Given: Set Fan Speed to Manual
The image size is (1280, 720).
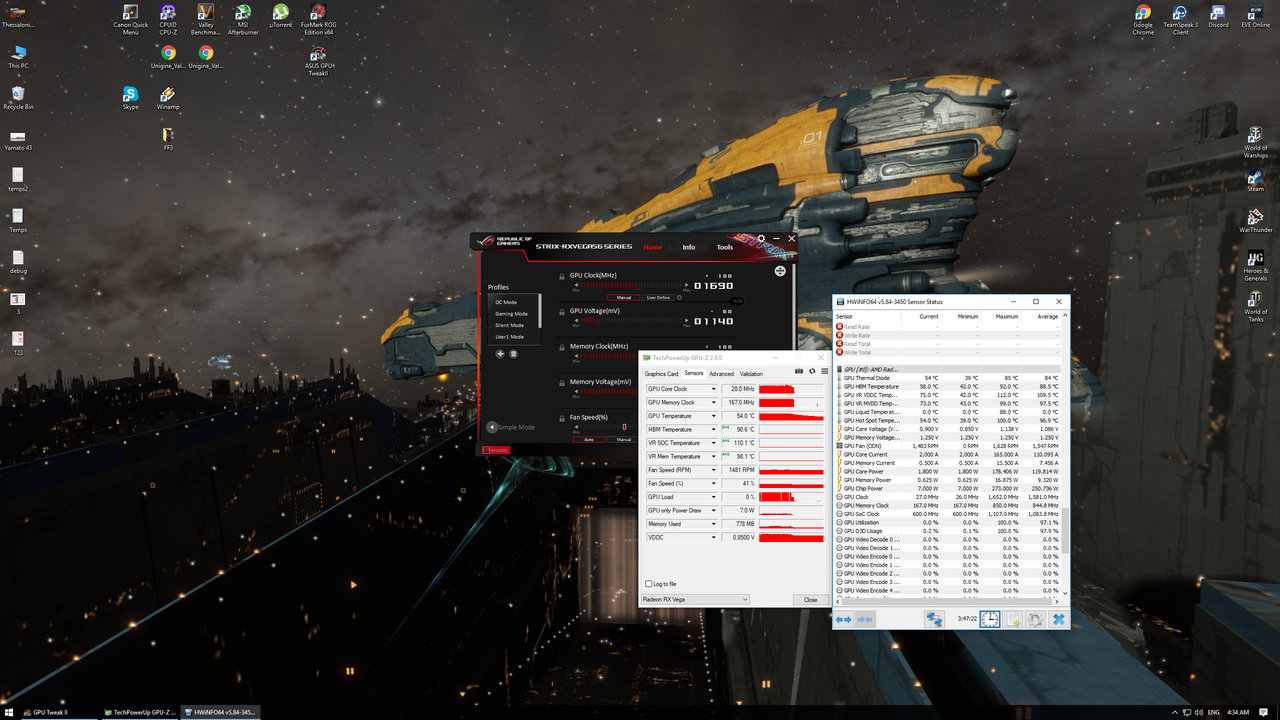Looking at the screenshot, I should (623, 439).
